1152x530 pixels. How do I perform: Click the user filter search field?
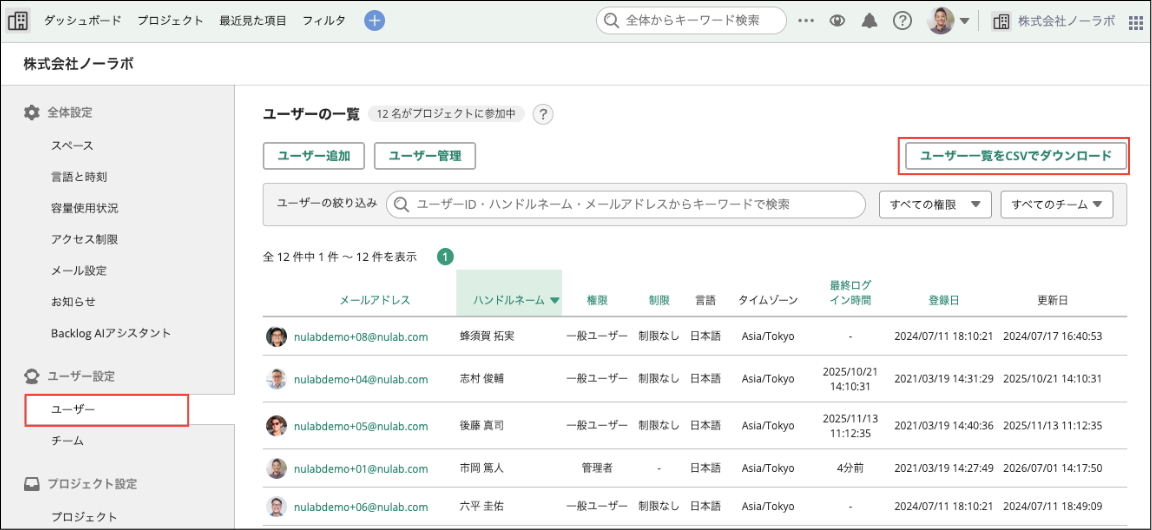626,205
